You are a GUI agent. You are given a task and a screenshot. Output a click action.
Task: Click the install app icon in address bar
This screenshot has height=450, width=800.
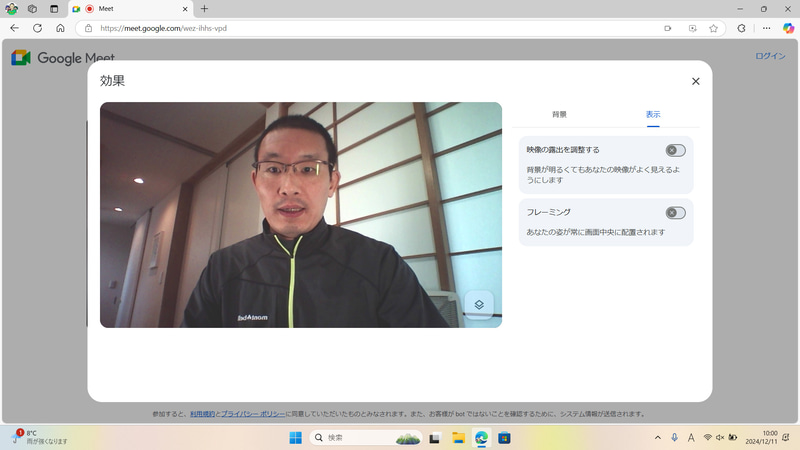[692, 28]
